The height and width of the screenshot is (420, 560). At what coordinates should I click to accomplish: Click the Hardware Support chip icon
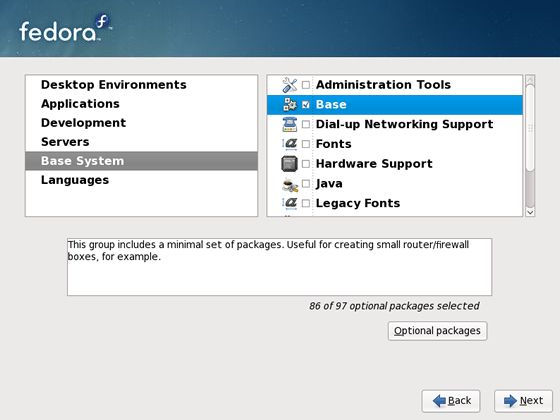pos(289,164)
